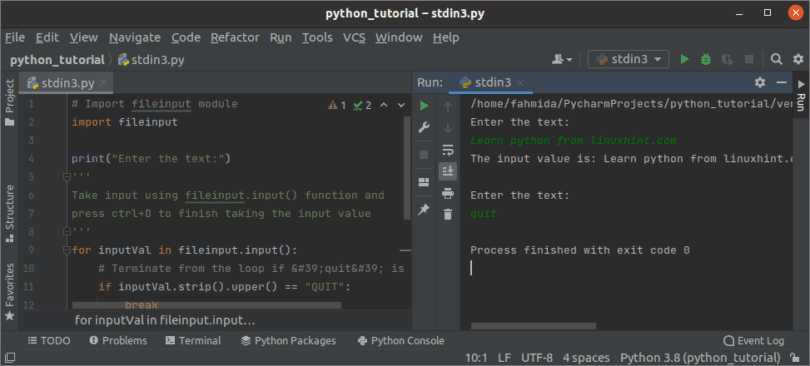Clear all console output trash icon
This screenshot has height=366, width=810.
[x=448, y=214]
